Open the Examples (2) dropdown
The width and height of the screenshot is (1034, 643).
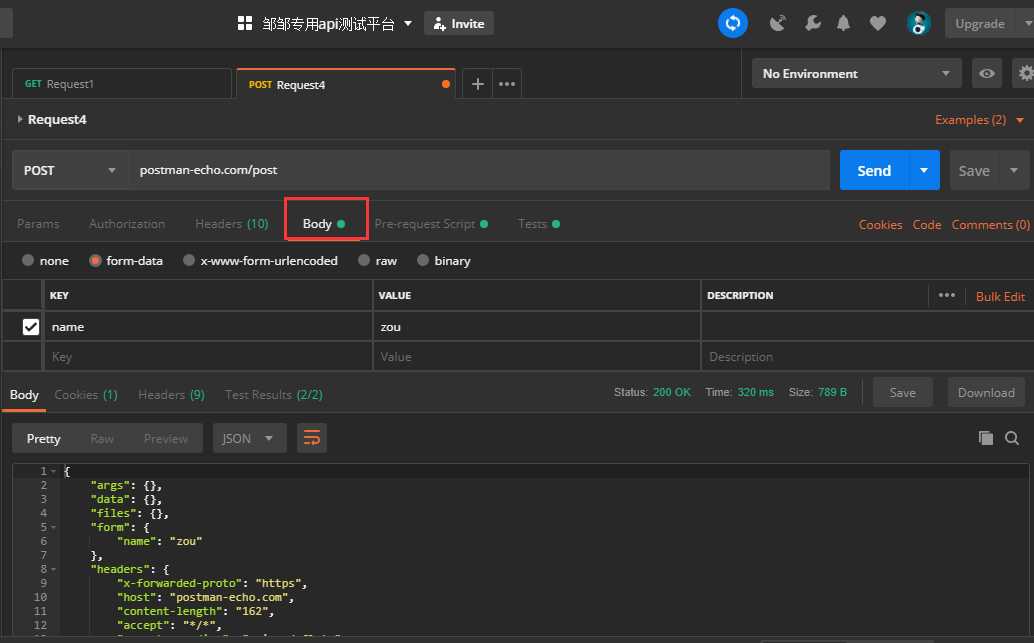pyautogui.click(x=979, y=119)
